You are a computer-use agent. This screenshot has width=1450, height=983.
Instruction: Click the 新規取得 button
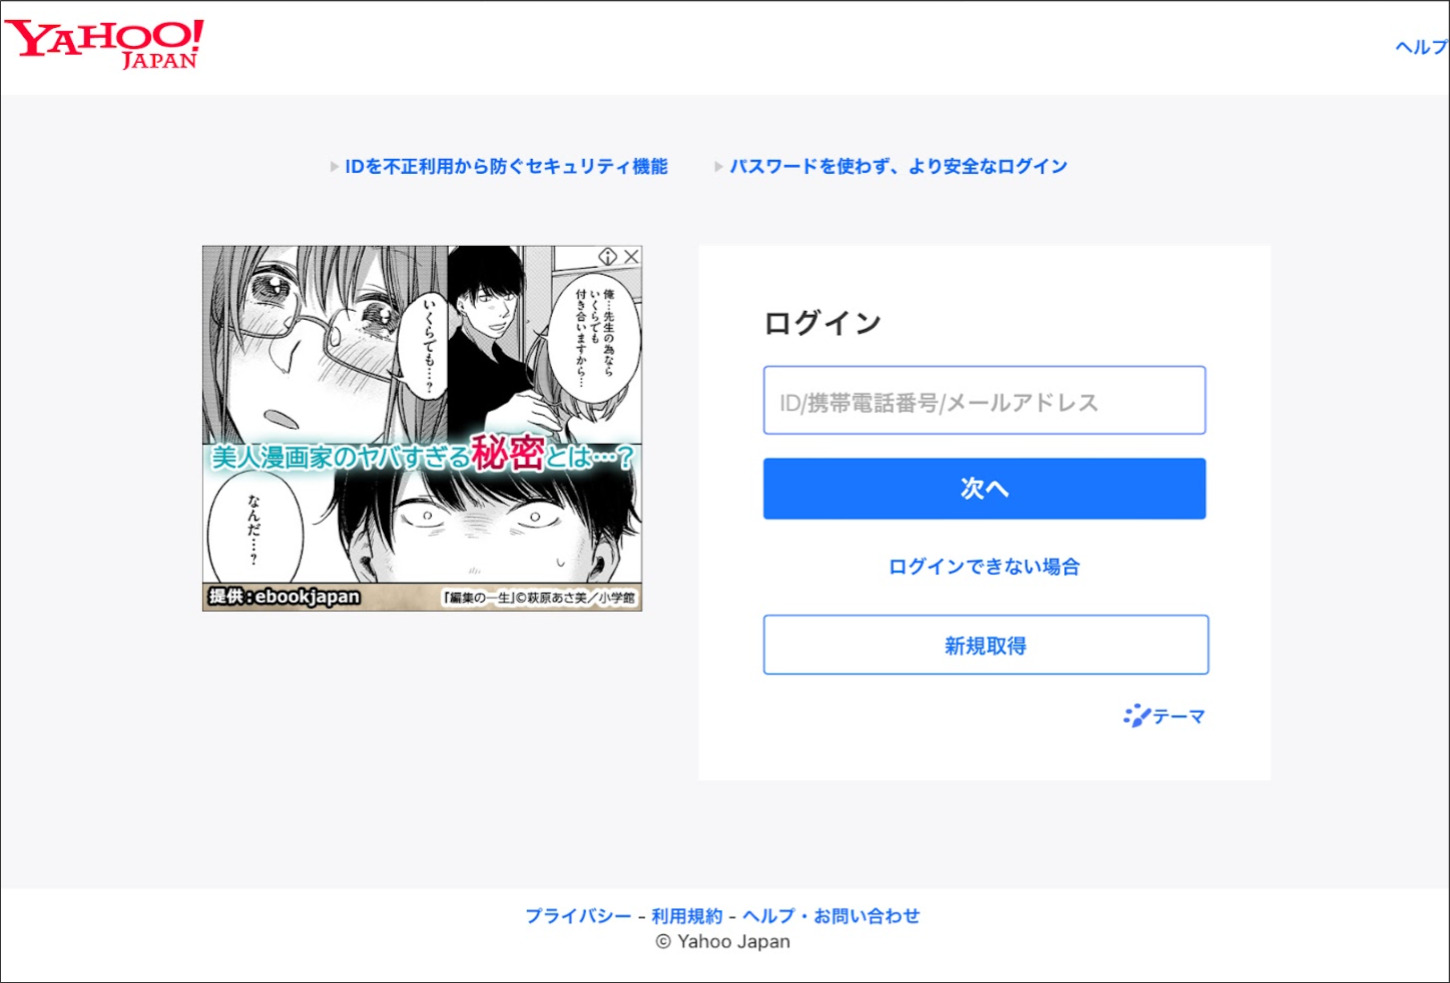click(986, 645)
